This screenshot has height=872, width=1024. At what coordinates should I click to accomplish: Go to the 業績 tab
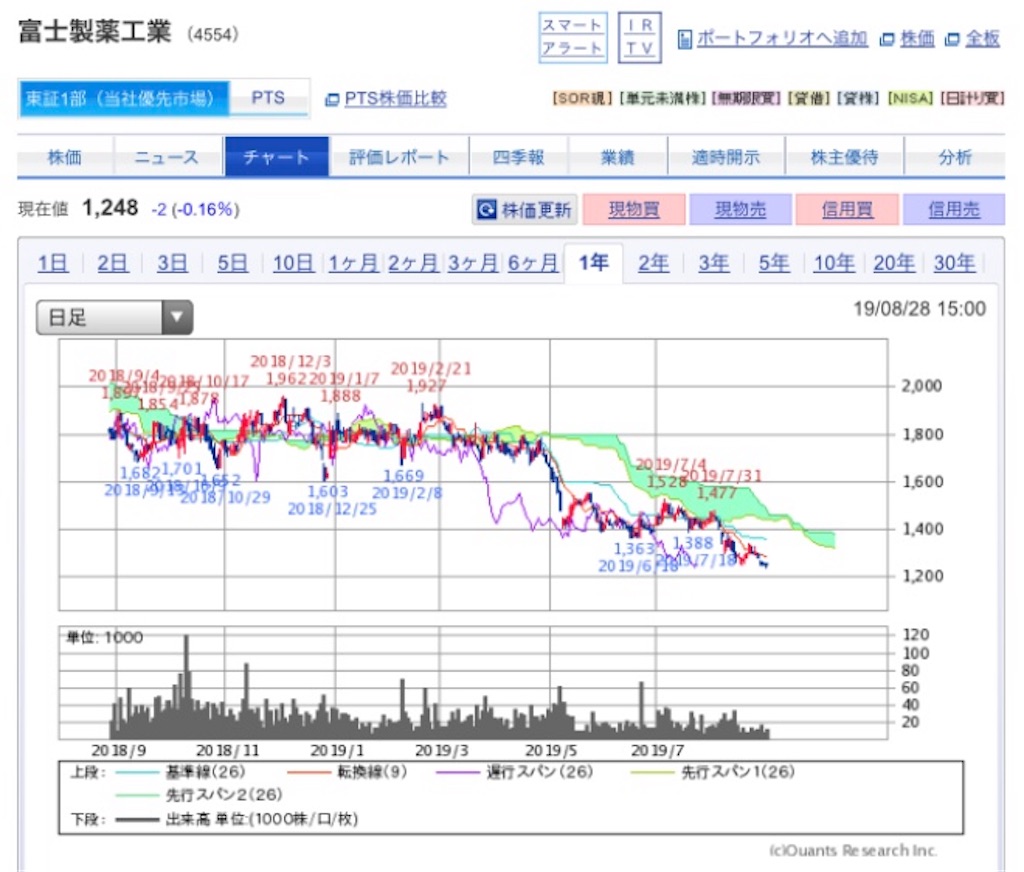[x=618, y=157]
